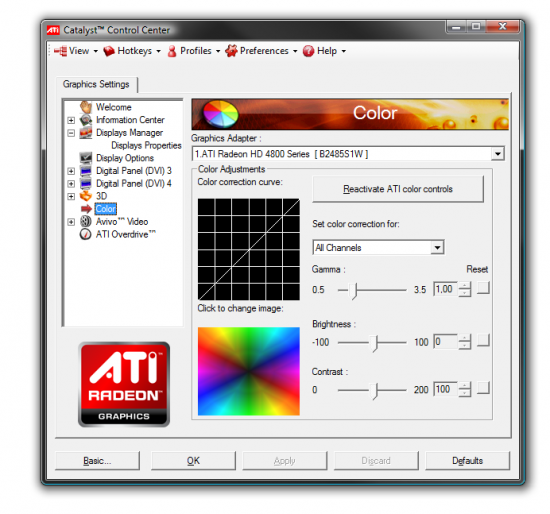Viewport: 550px width, 514px height.
Task: Click the Display Options icon
Action: 86,158
